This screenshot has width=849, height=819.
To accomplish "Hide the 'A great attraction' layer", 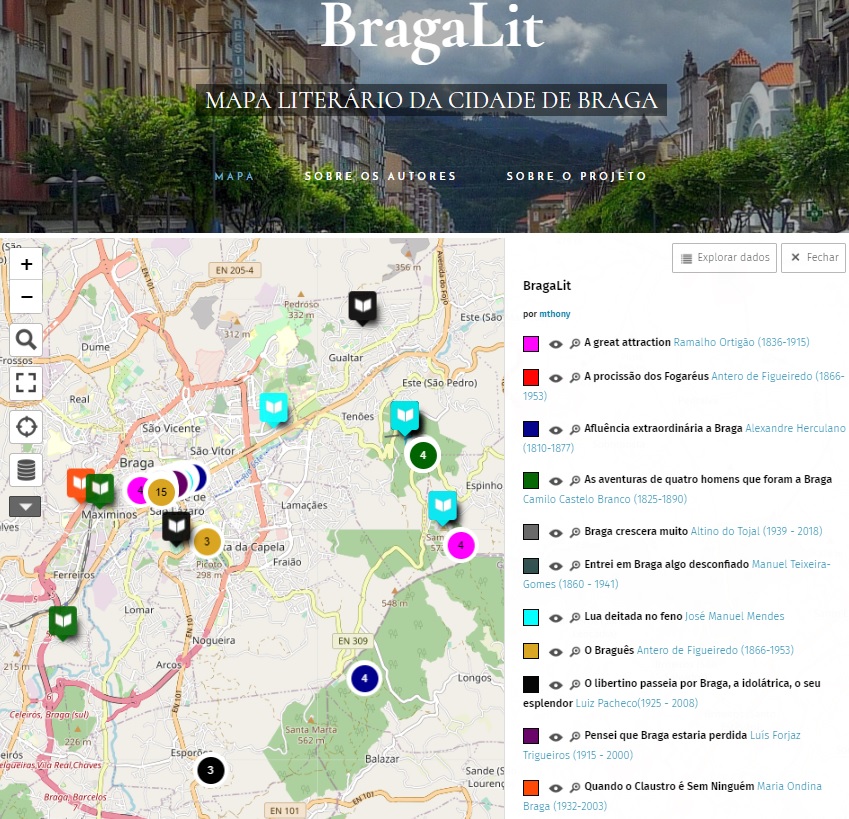I will 556,343.
